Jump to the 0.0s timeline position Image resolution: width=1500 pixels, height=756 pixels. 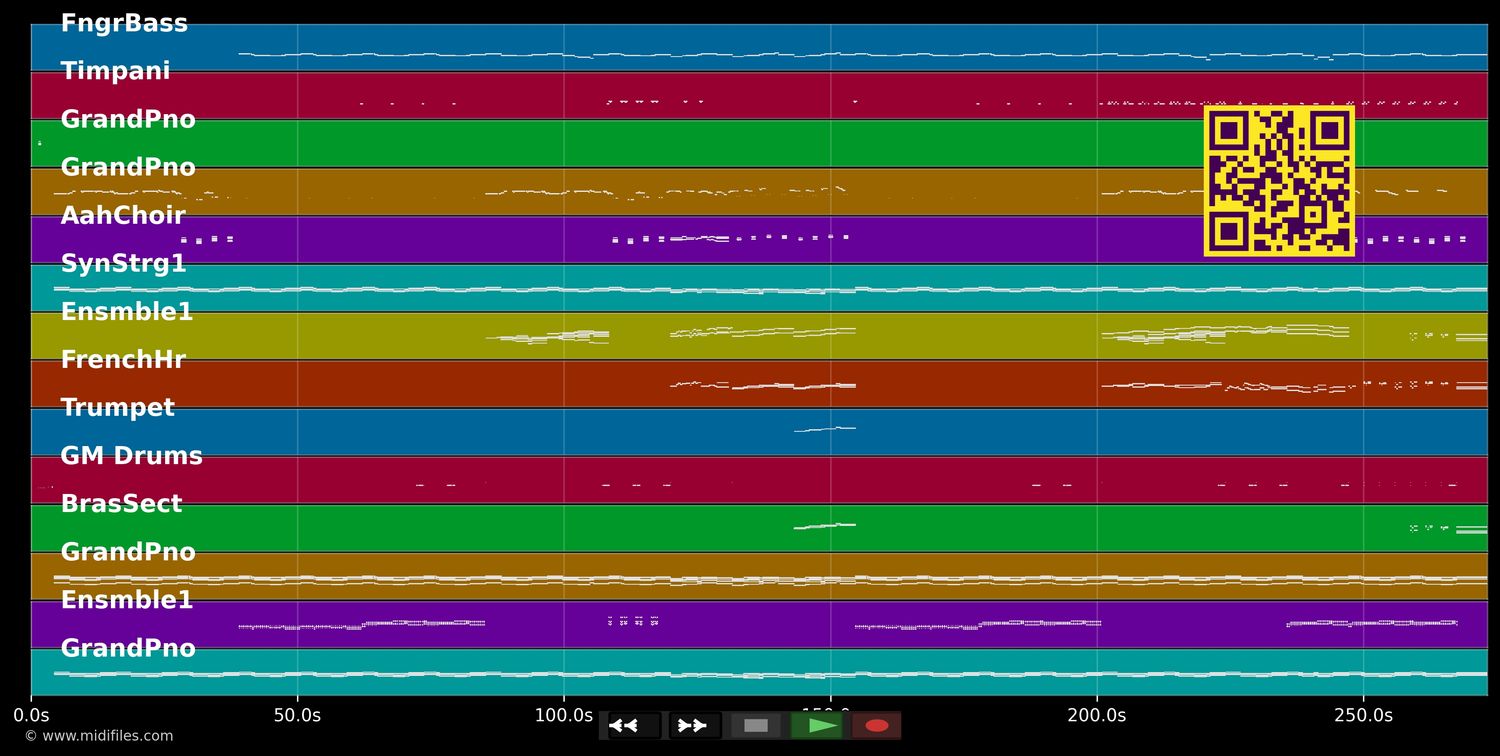tap(33, 715)
